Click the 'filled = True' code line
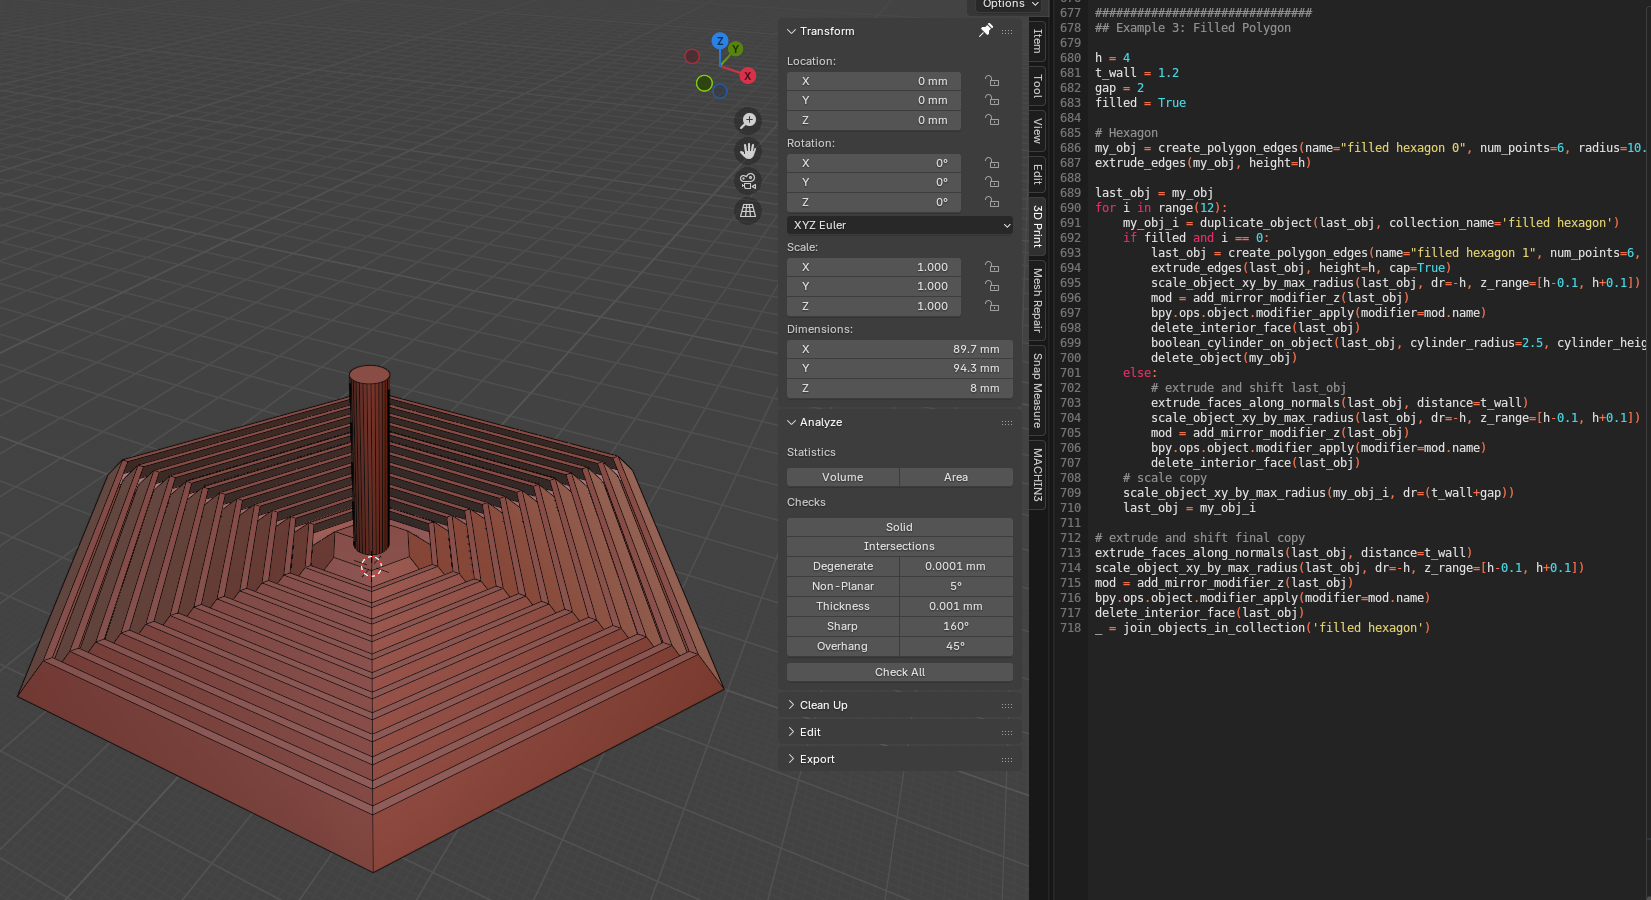 (1140, 103)
